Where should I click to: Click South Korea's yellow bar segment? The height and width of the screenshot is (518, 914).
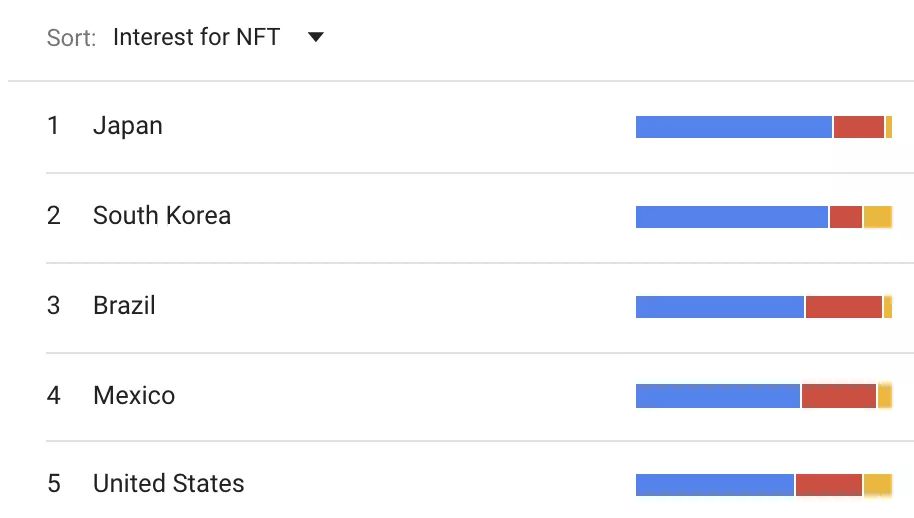point(878,217)
